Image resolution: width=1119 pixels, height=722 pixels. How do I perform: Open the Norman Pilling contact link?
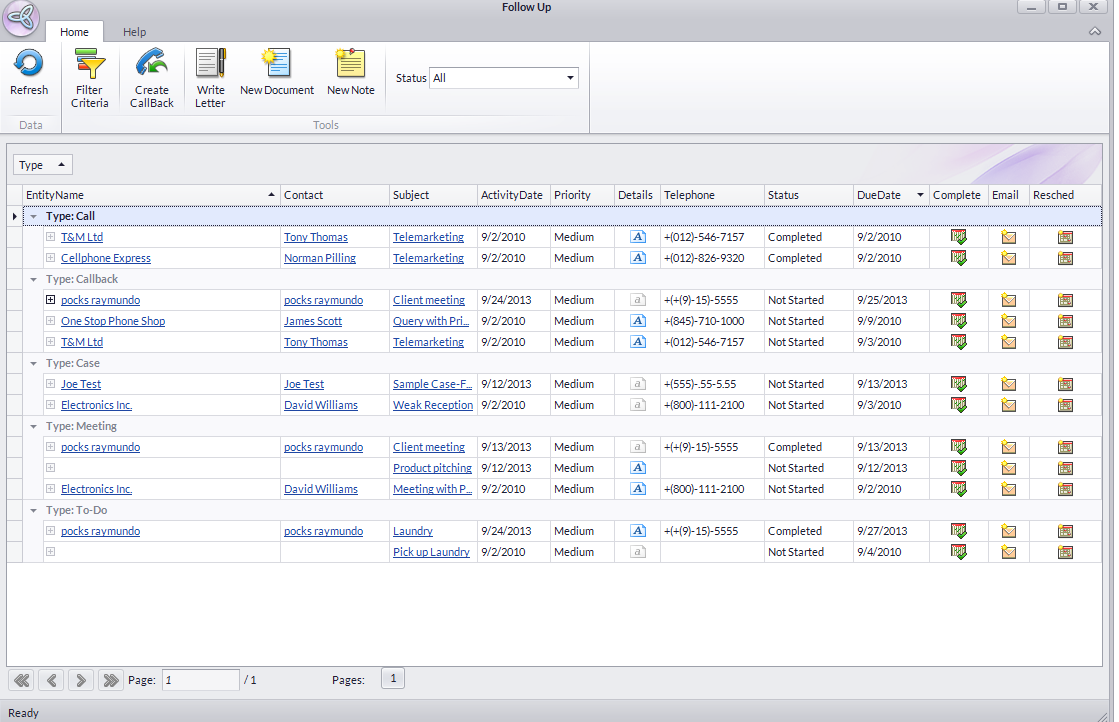point(319,258)
